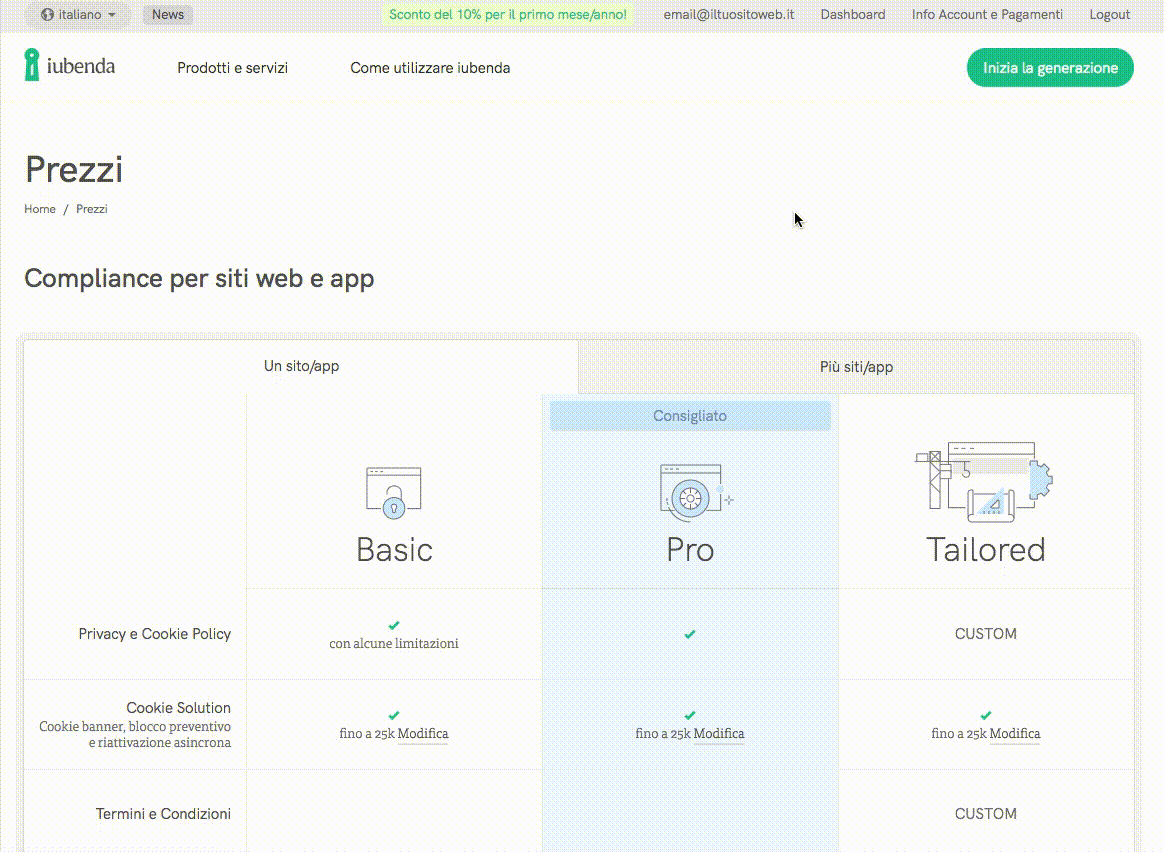Click the iubenda logo icon

pos(32,65)
